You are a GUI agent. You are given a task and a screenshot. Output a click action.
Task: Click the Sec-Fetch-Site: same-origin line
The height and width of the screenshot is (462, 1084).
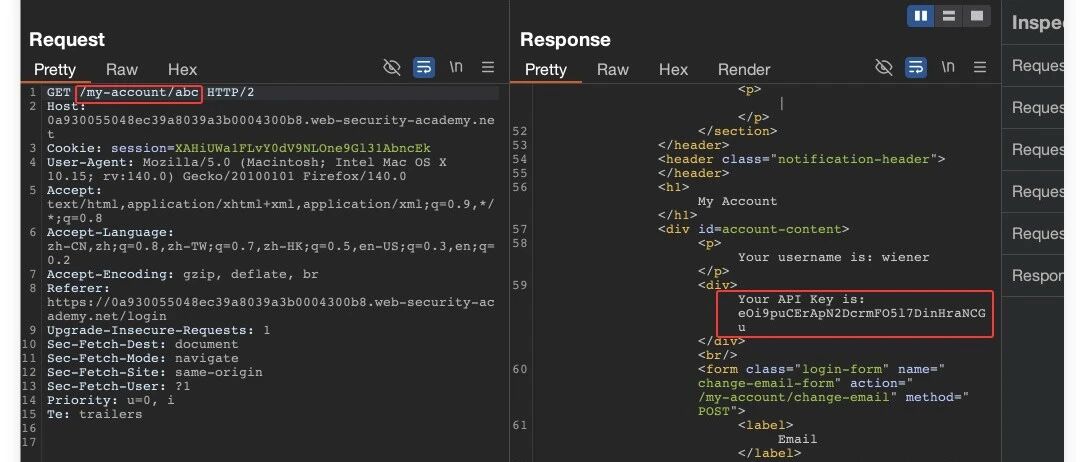point(154,372)
